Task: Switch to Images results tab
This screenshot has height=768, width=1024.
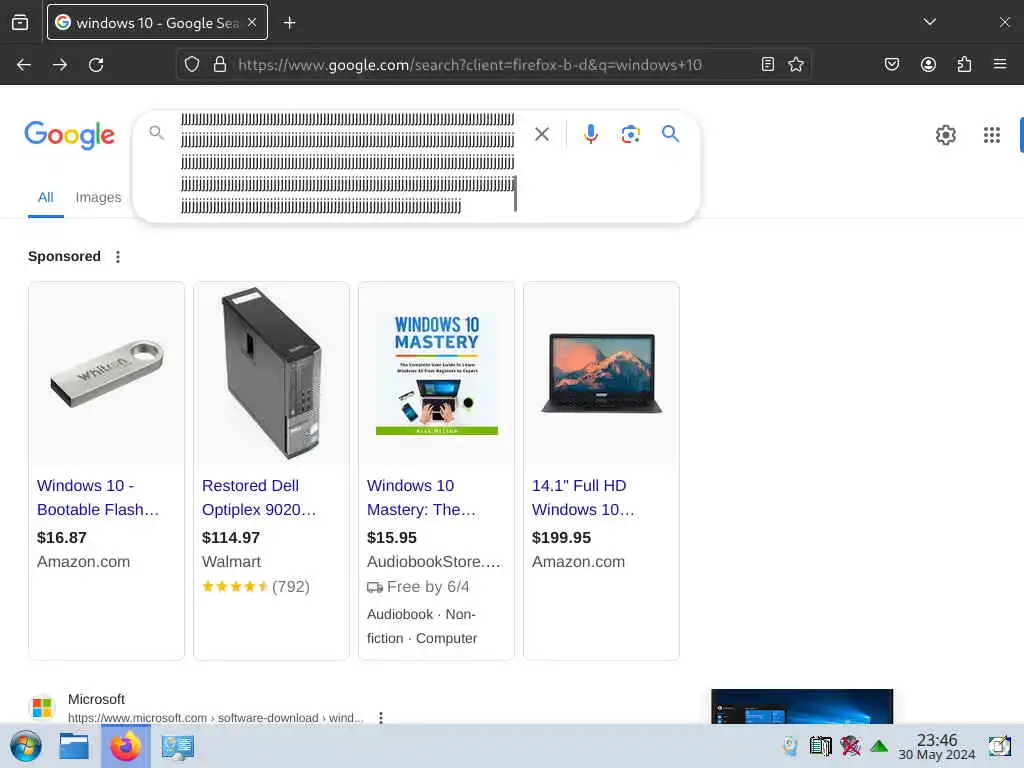Action: 98,197
